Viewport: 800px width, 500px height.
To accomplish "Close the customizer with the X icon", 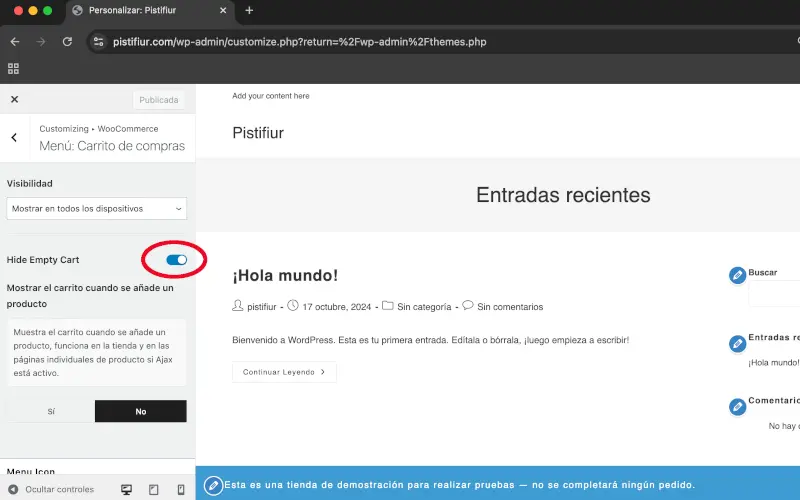I will point(14,99).
